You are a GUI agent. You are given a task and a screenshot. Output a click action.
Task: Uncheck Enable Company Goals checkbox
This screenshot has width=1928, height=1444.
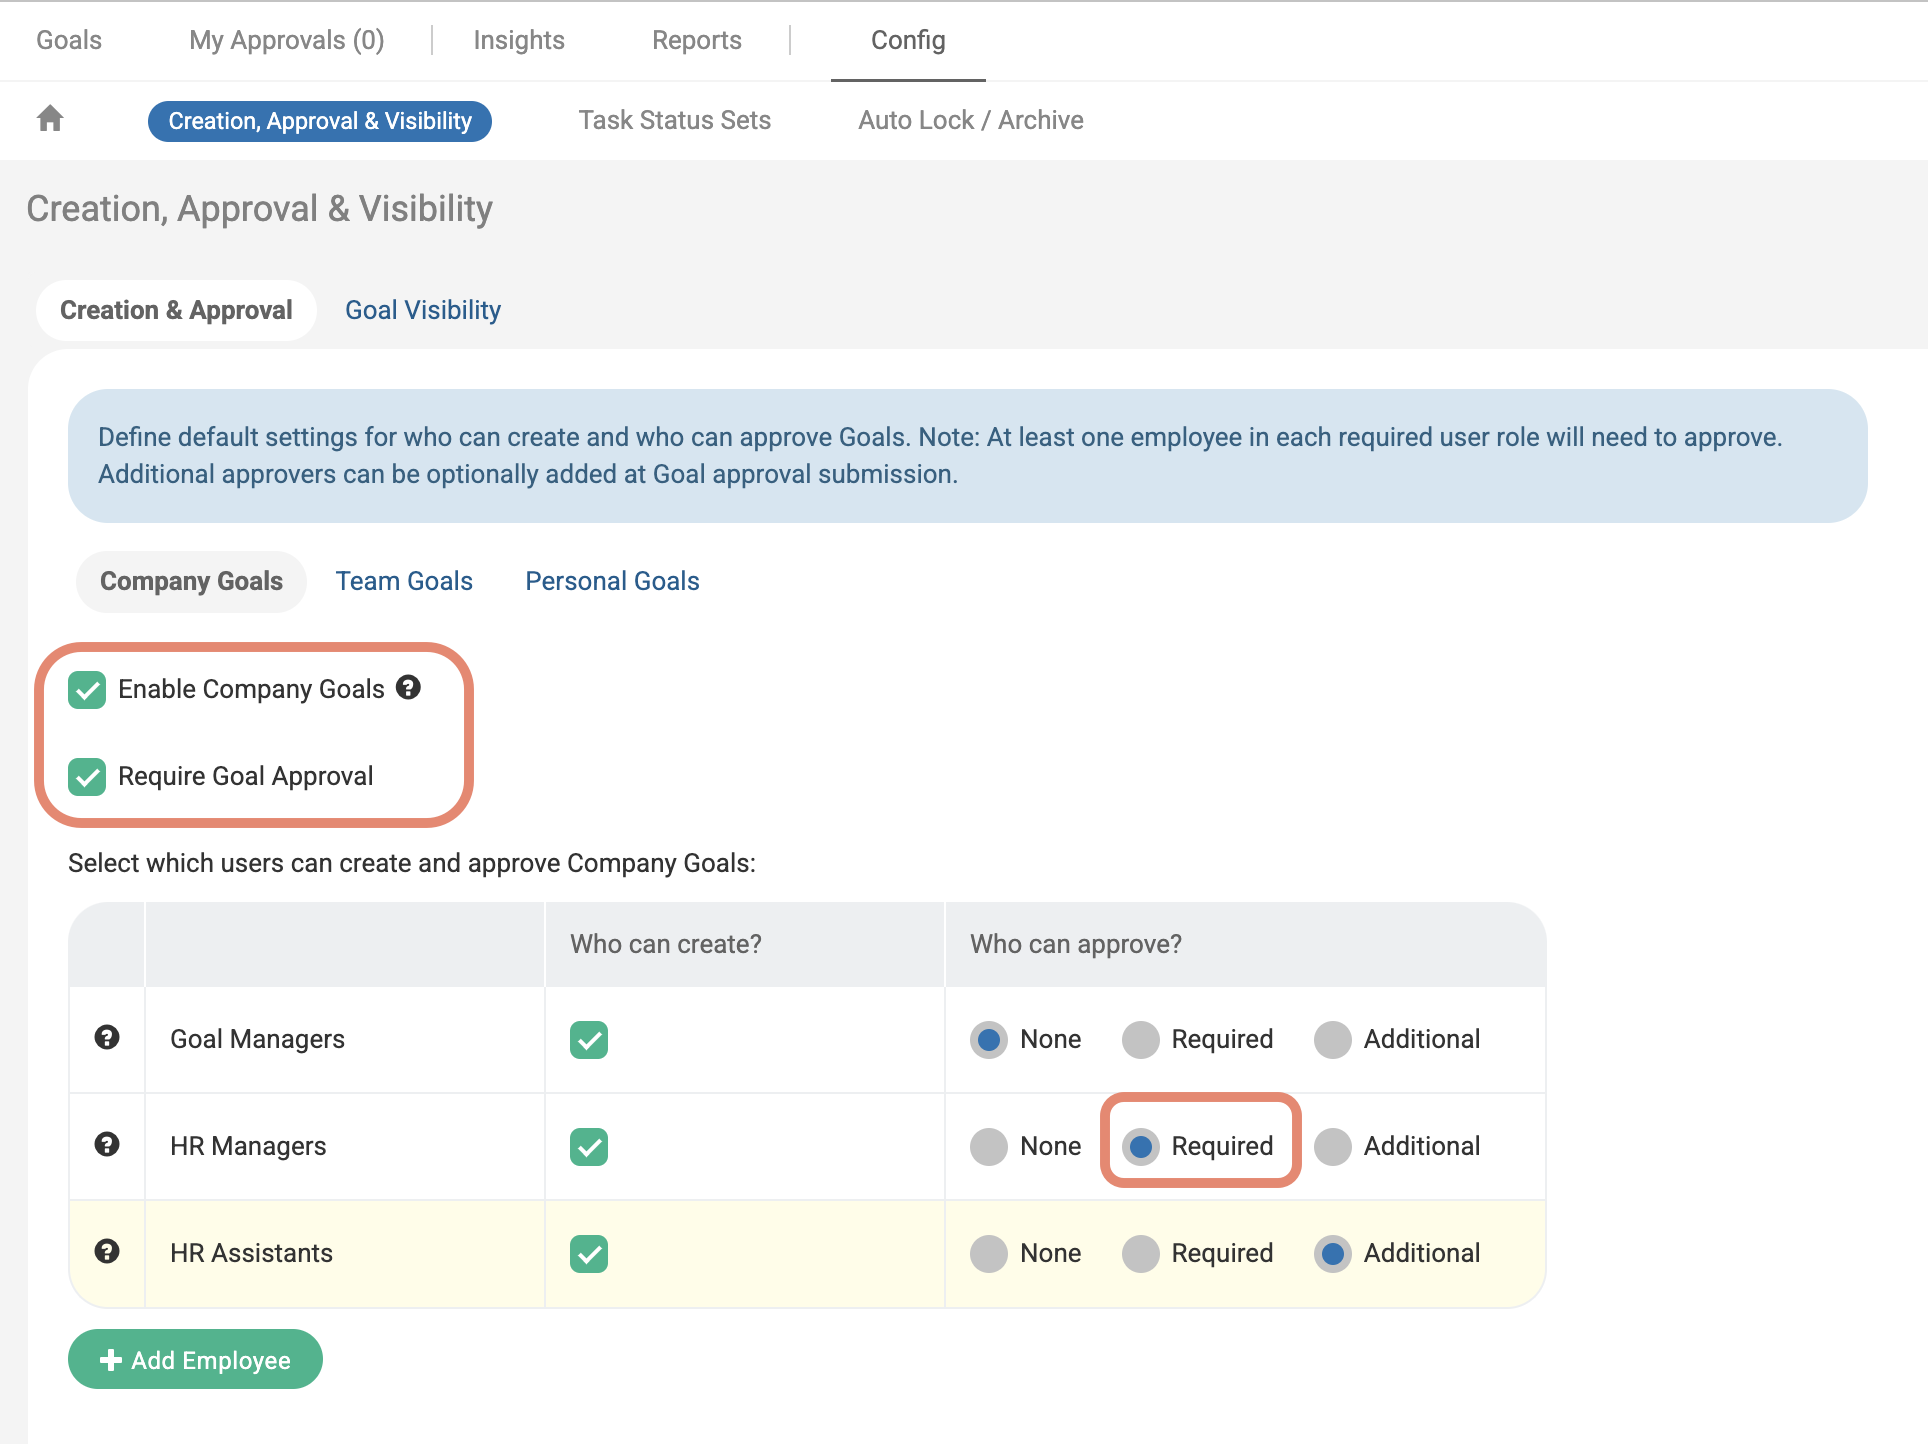[87, 689]
